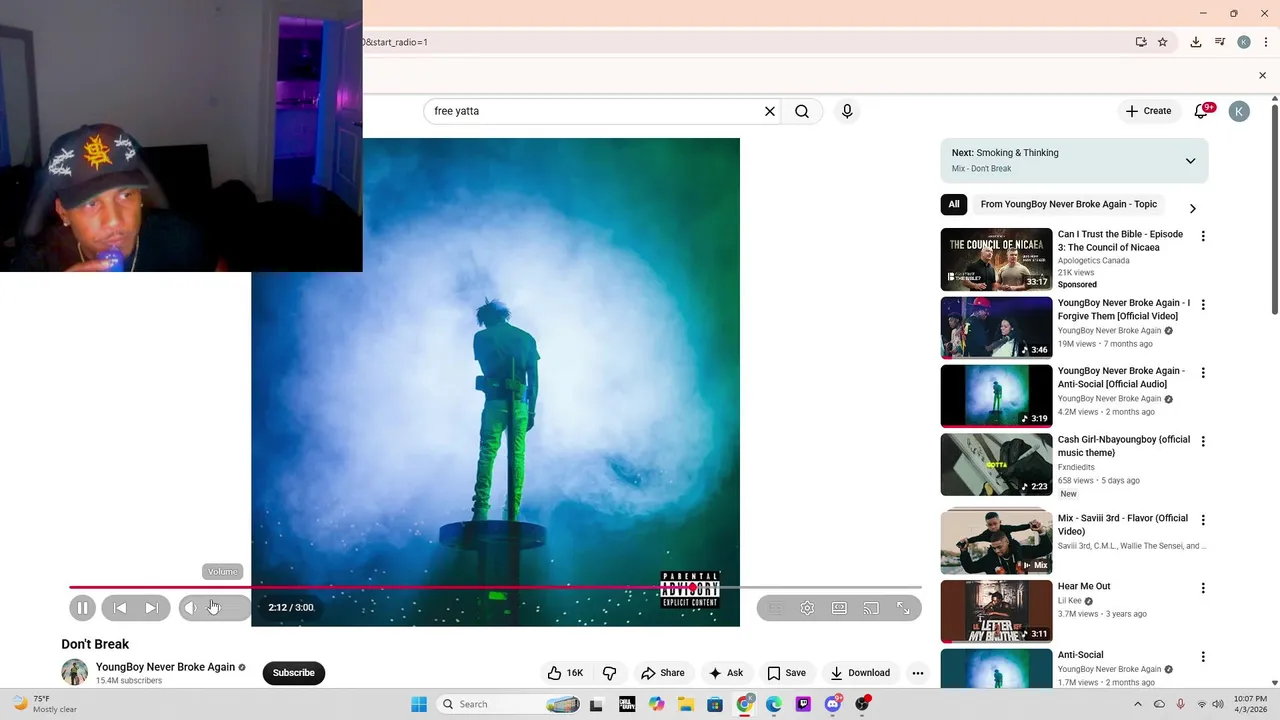Toggle subtitles/closed captions button
The height and width of the screenshot is (720, 1280).
coord(775,608)
